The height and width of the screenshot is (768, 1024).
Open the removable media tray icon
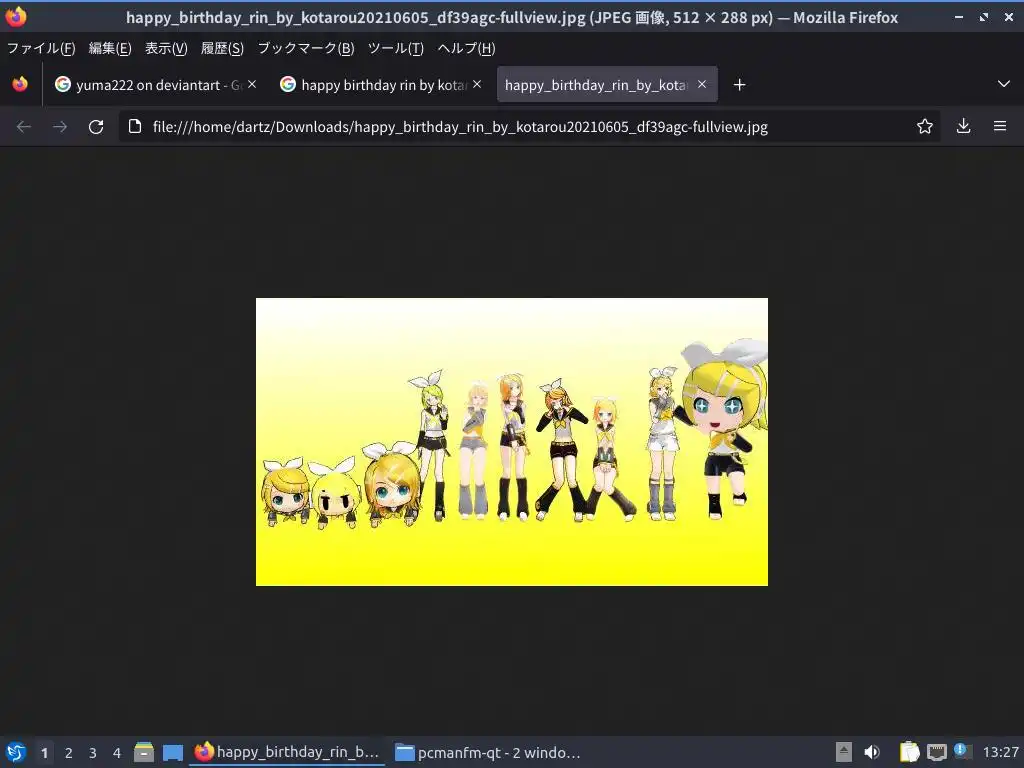click(844, 752)
